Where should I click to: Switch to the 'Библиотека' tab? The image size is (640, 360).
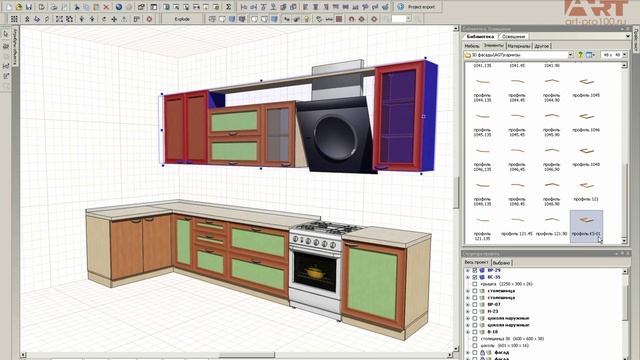(x=480, y=36)
